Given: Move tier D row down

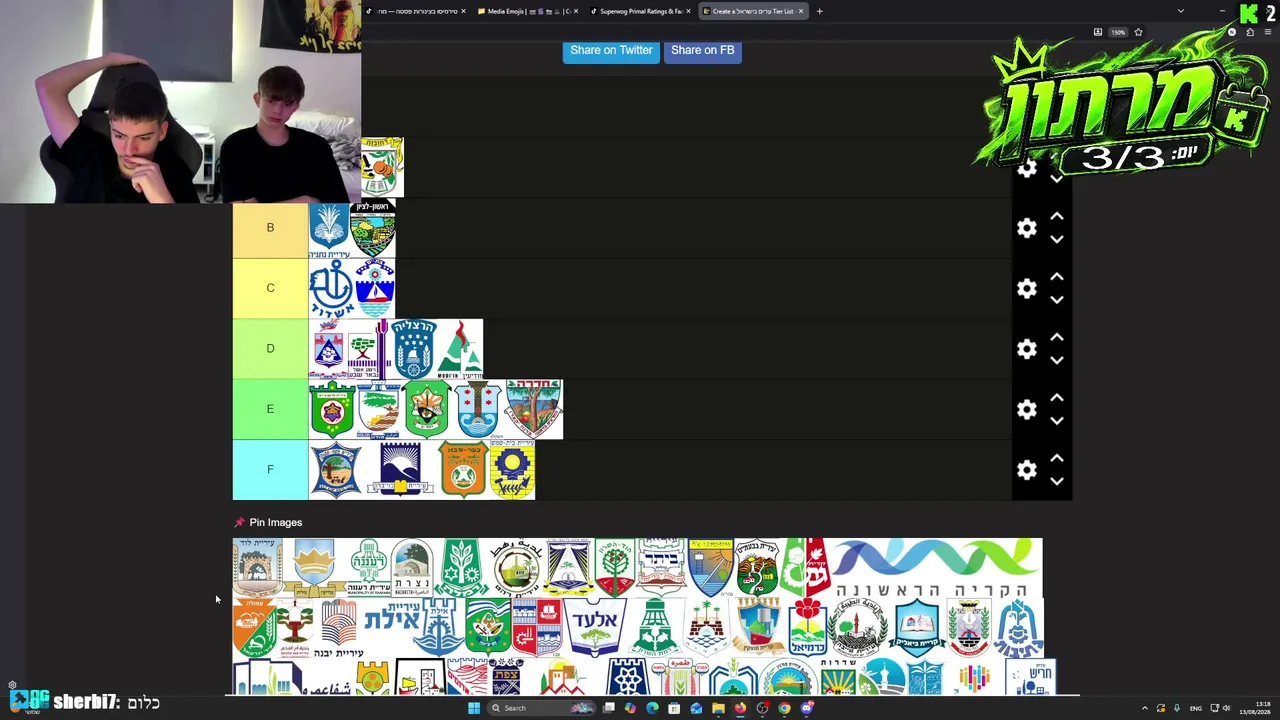Looking at the screenshot, I should (1057, 361).
